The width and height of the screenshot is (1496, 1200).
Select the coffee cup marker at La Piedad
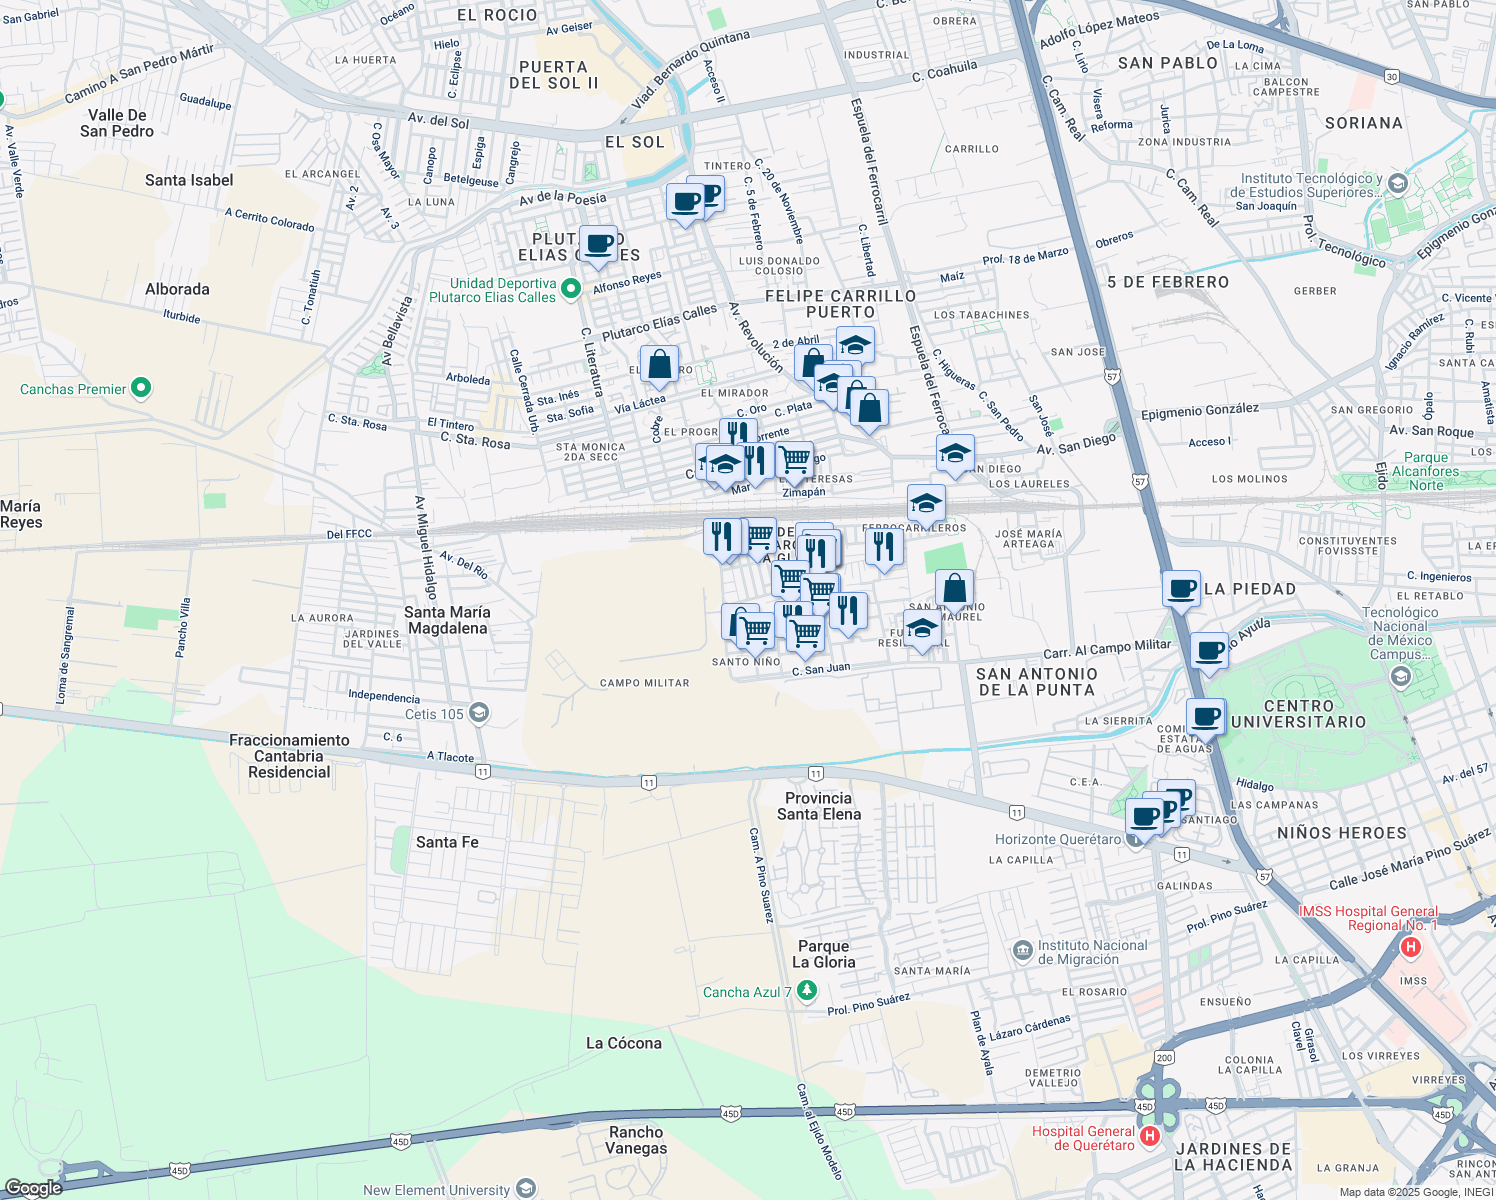coord(1181,590)
